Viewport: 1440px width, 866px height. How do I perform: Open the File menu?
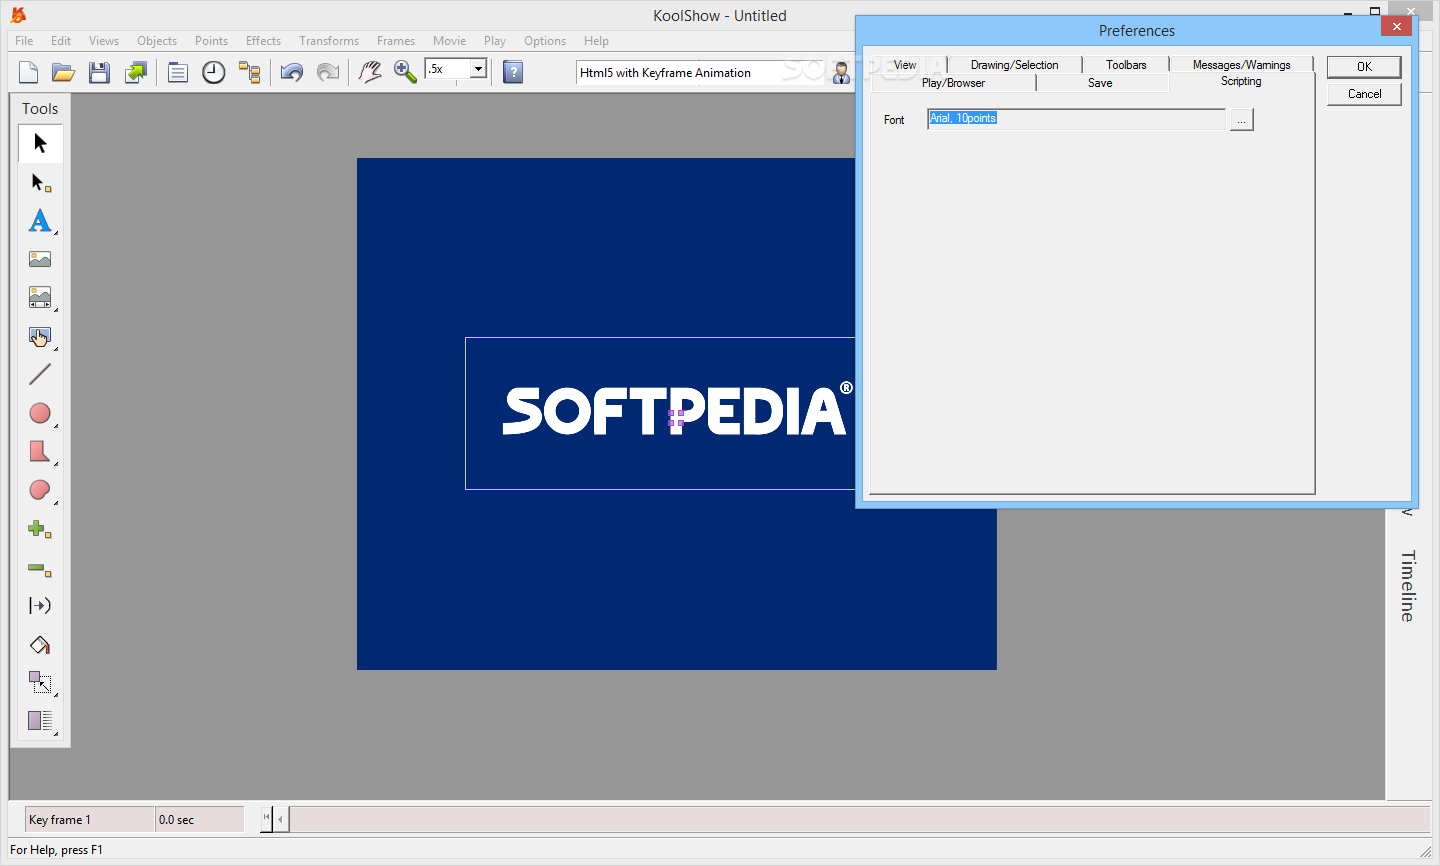[24, 41]
